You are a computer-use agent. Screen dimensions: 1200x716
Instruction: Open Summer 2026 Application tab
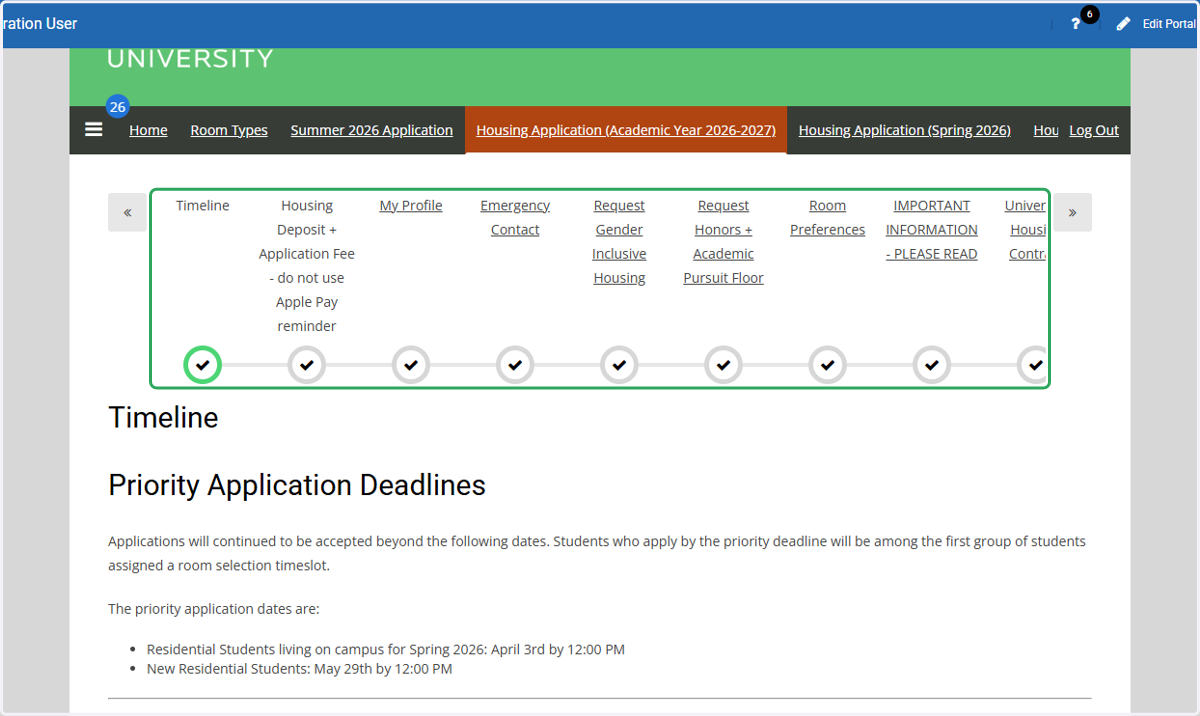(372, 130)
